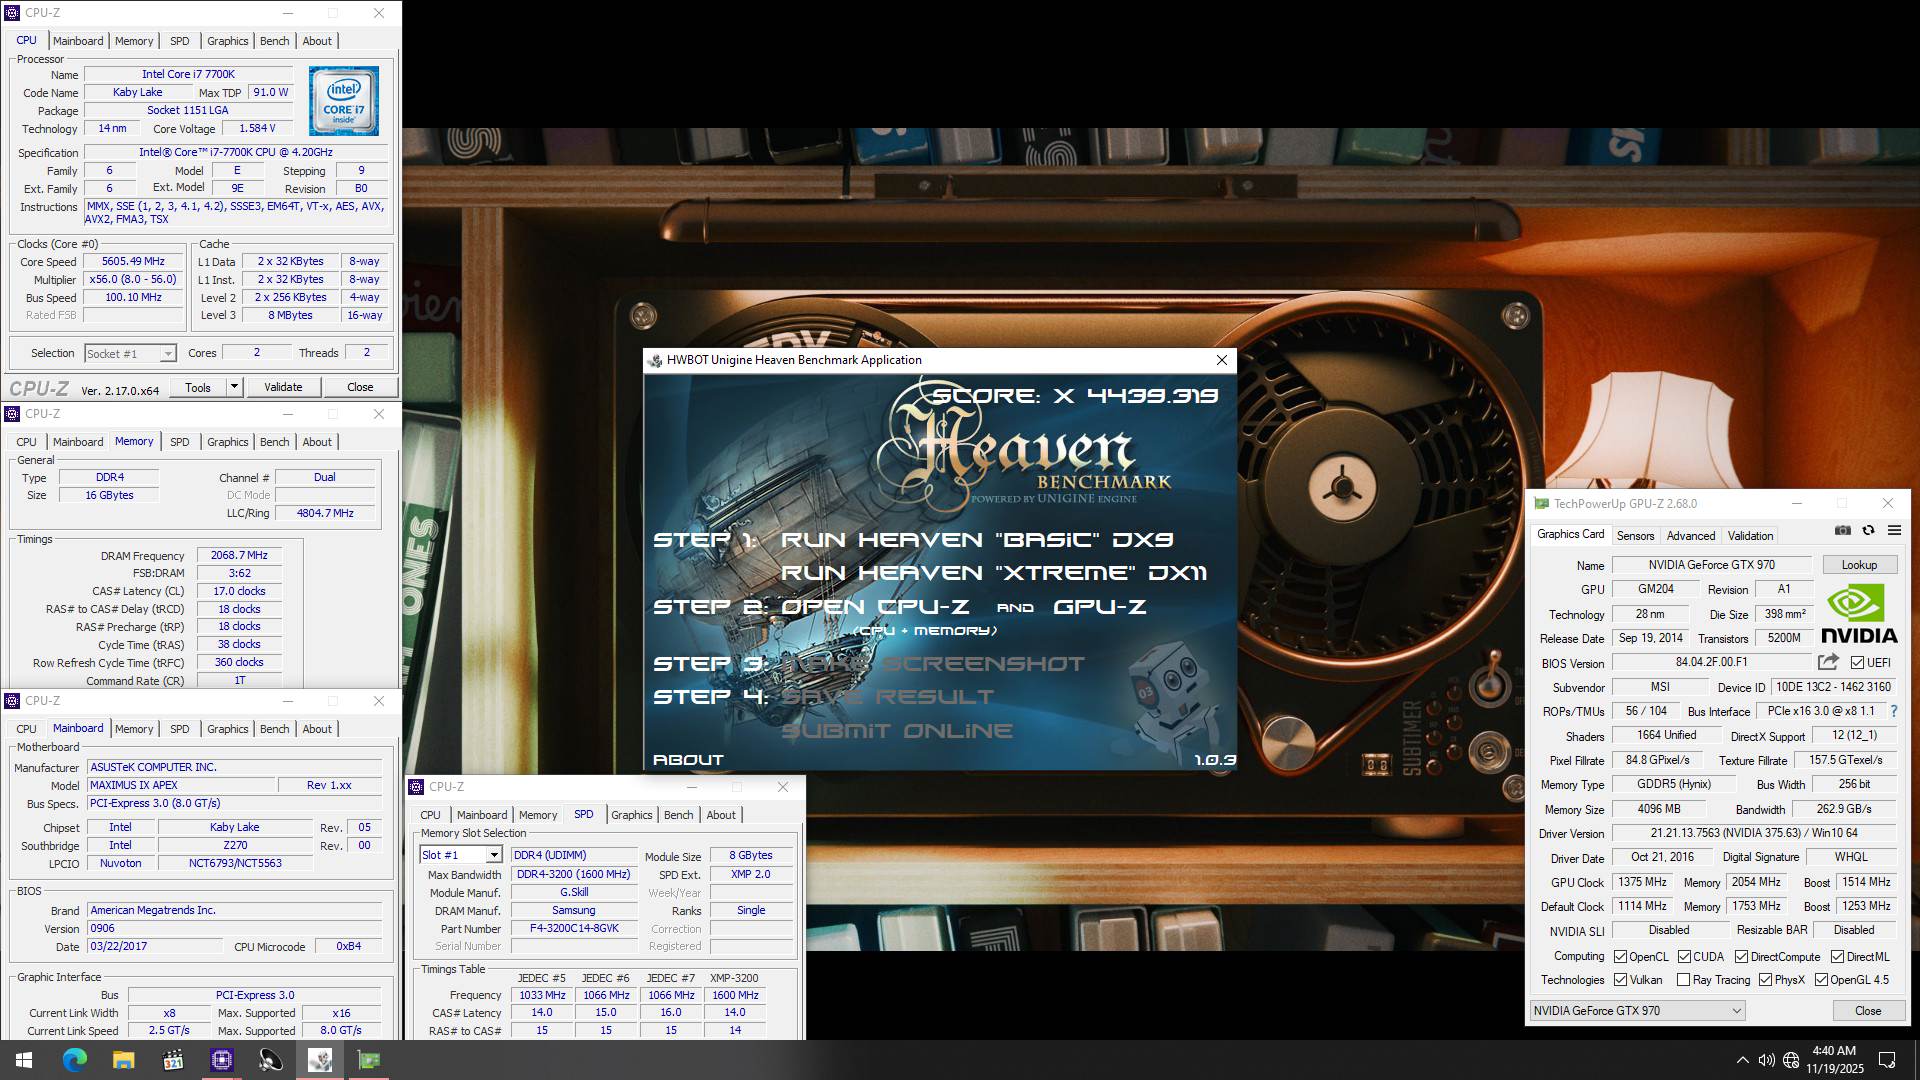Image resolution: width=1920 pixels, height=1080 pixels.
Task: Click the GPU-Z taskbar icon
Action: coord(369,1060)
